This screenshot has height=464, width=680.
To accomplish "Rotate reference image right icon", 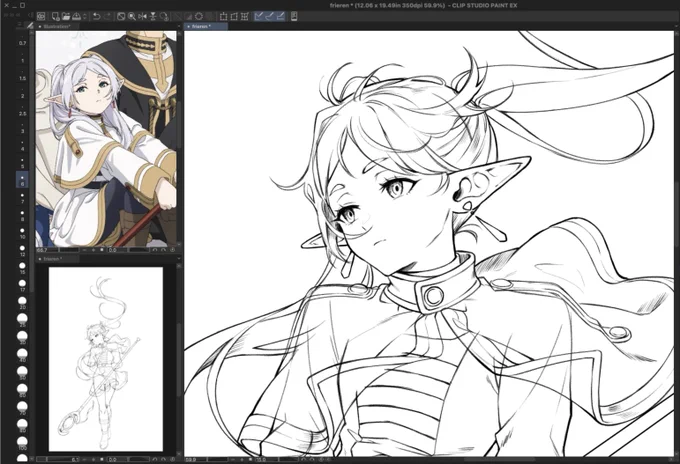I will click(x=163, y=250).
